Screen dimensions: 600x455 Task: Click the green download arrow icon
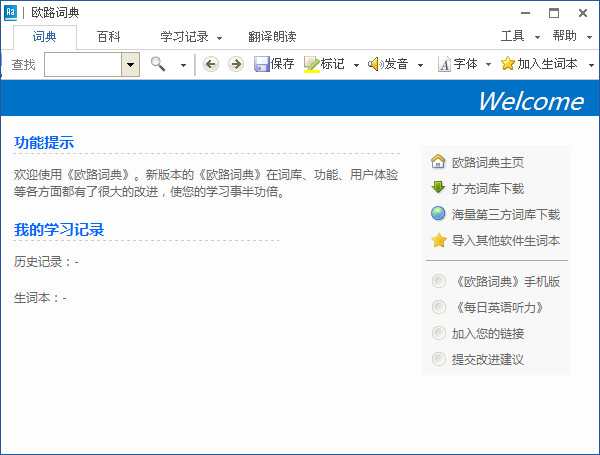[x=438, y=188]
